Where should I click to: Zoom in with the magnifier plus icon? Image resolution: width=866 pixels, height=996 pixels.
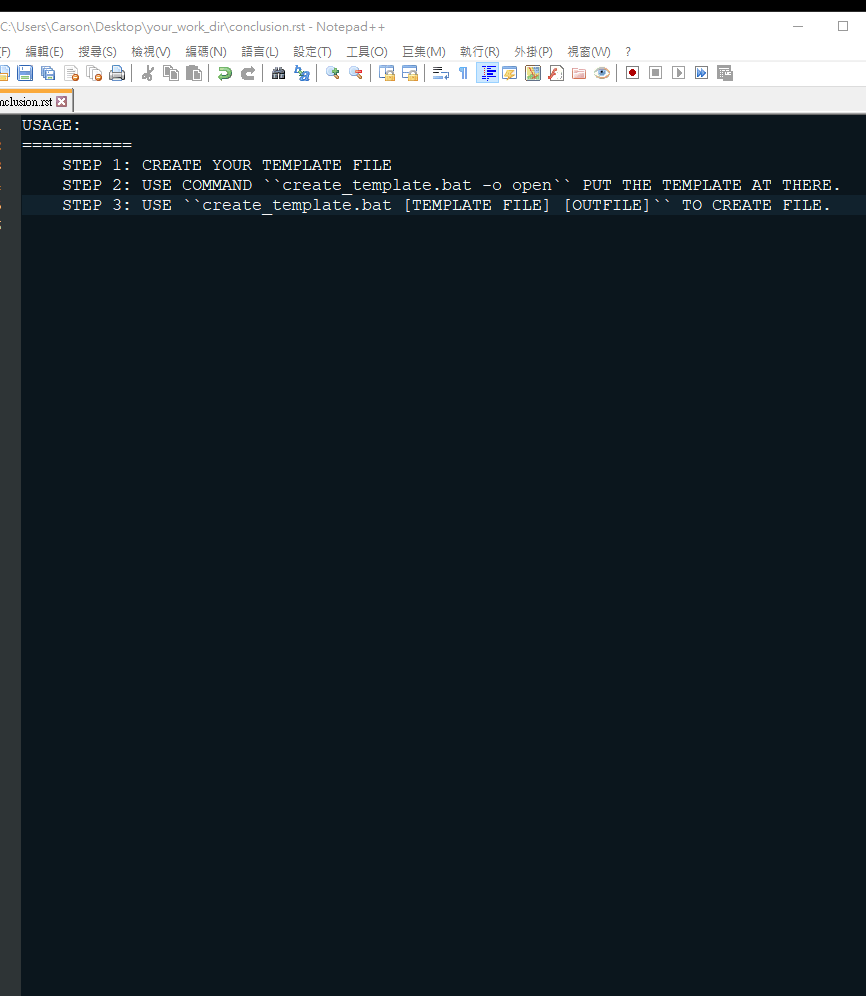pos(334,72)
